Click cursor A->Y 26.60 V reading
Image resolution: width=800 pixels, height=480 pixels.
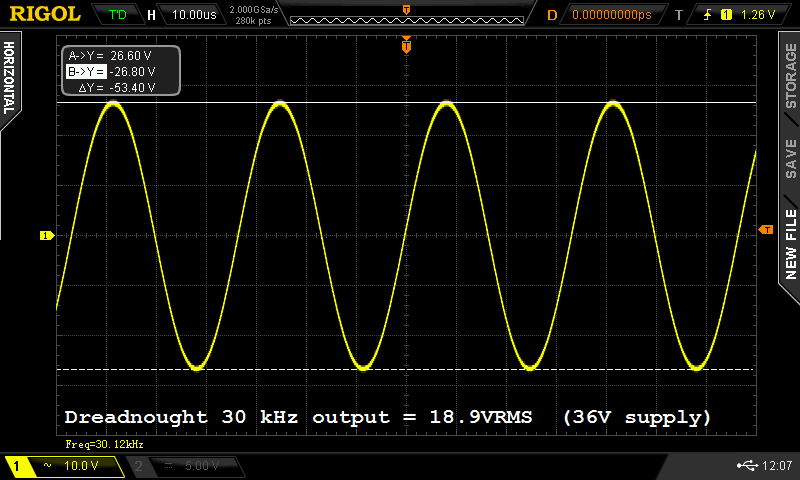110,56
